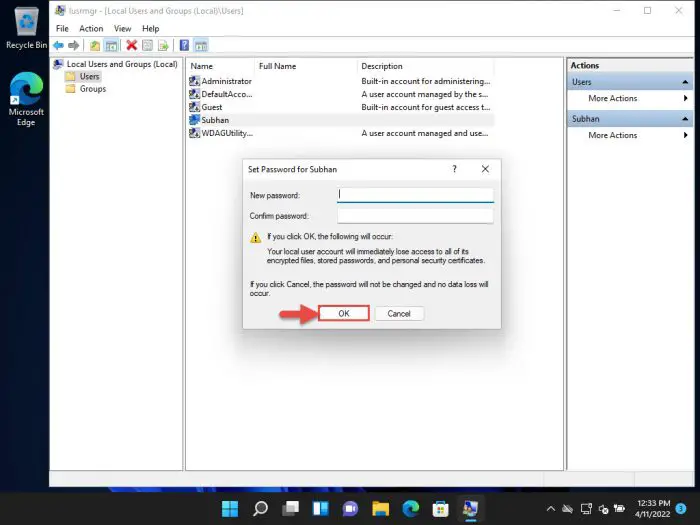Click 'Built-in account for guest access' description
Viewport: 700px width, 525px height.
(425, 107)
